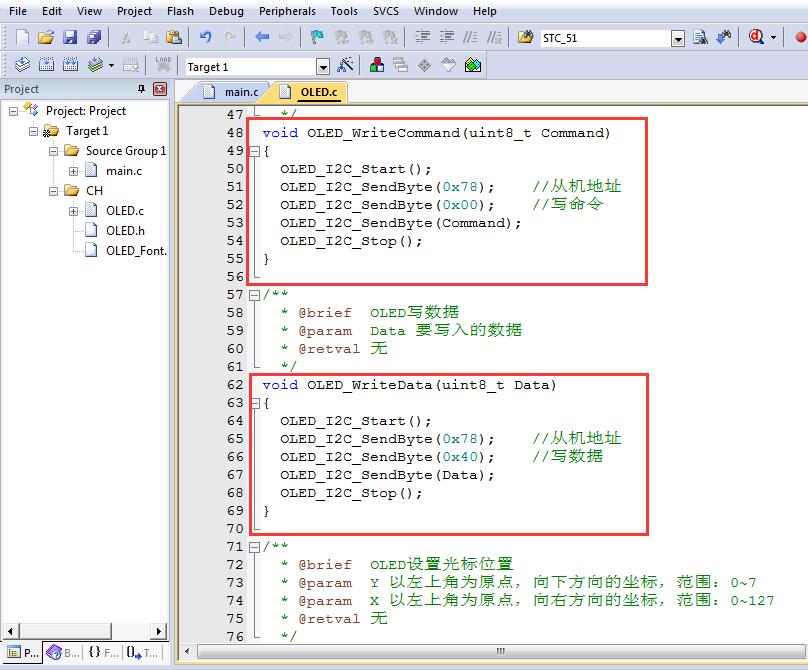Pin the Project panel

point(142,89)
